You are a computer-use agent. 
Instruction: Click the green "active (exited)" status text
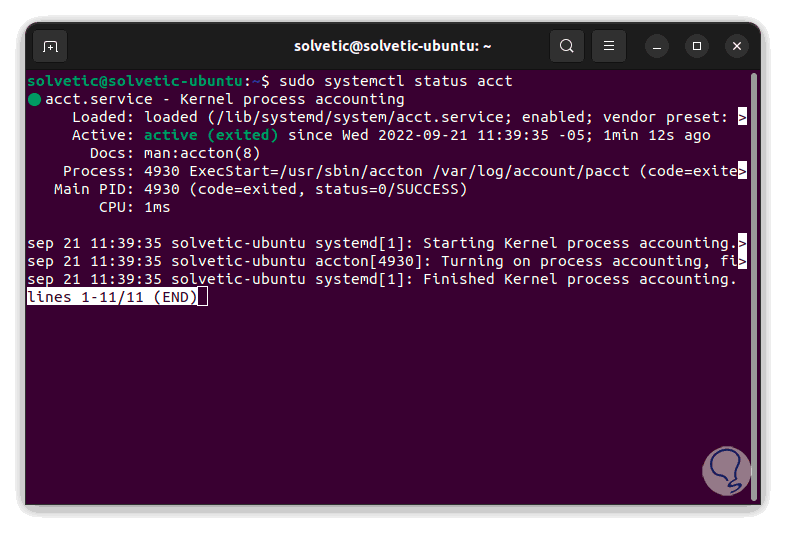click(x=211, y=135)
